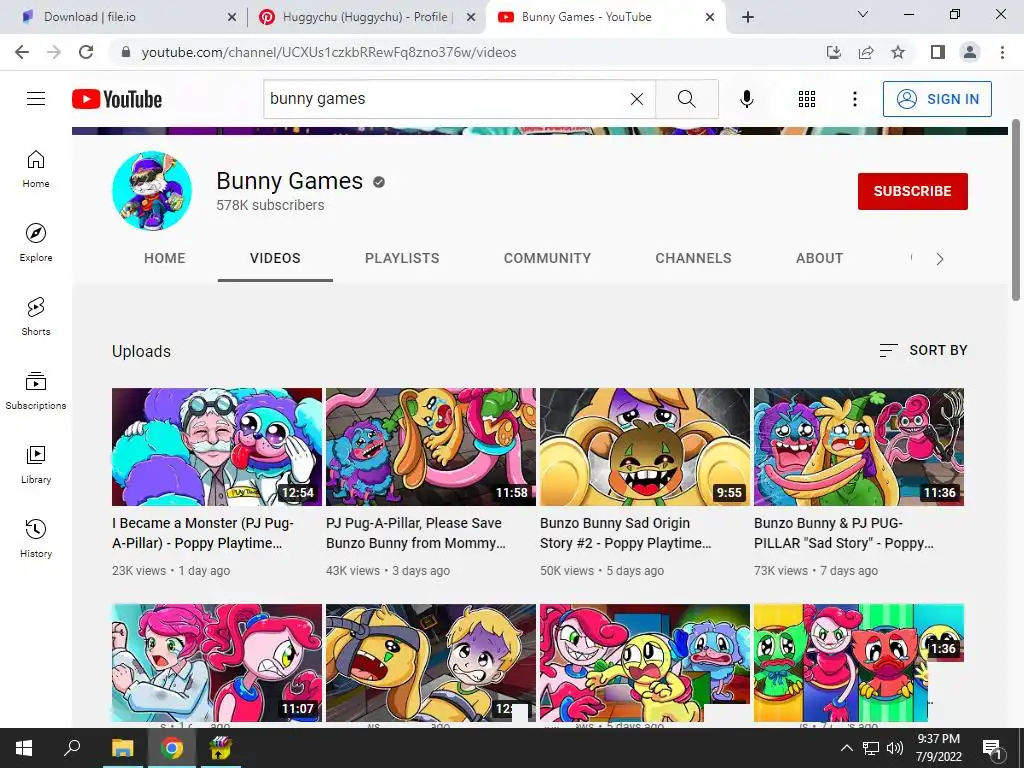Open the Chrome profile avatar

click(x=970, y=52)
